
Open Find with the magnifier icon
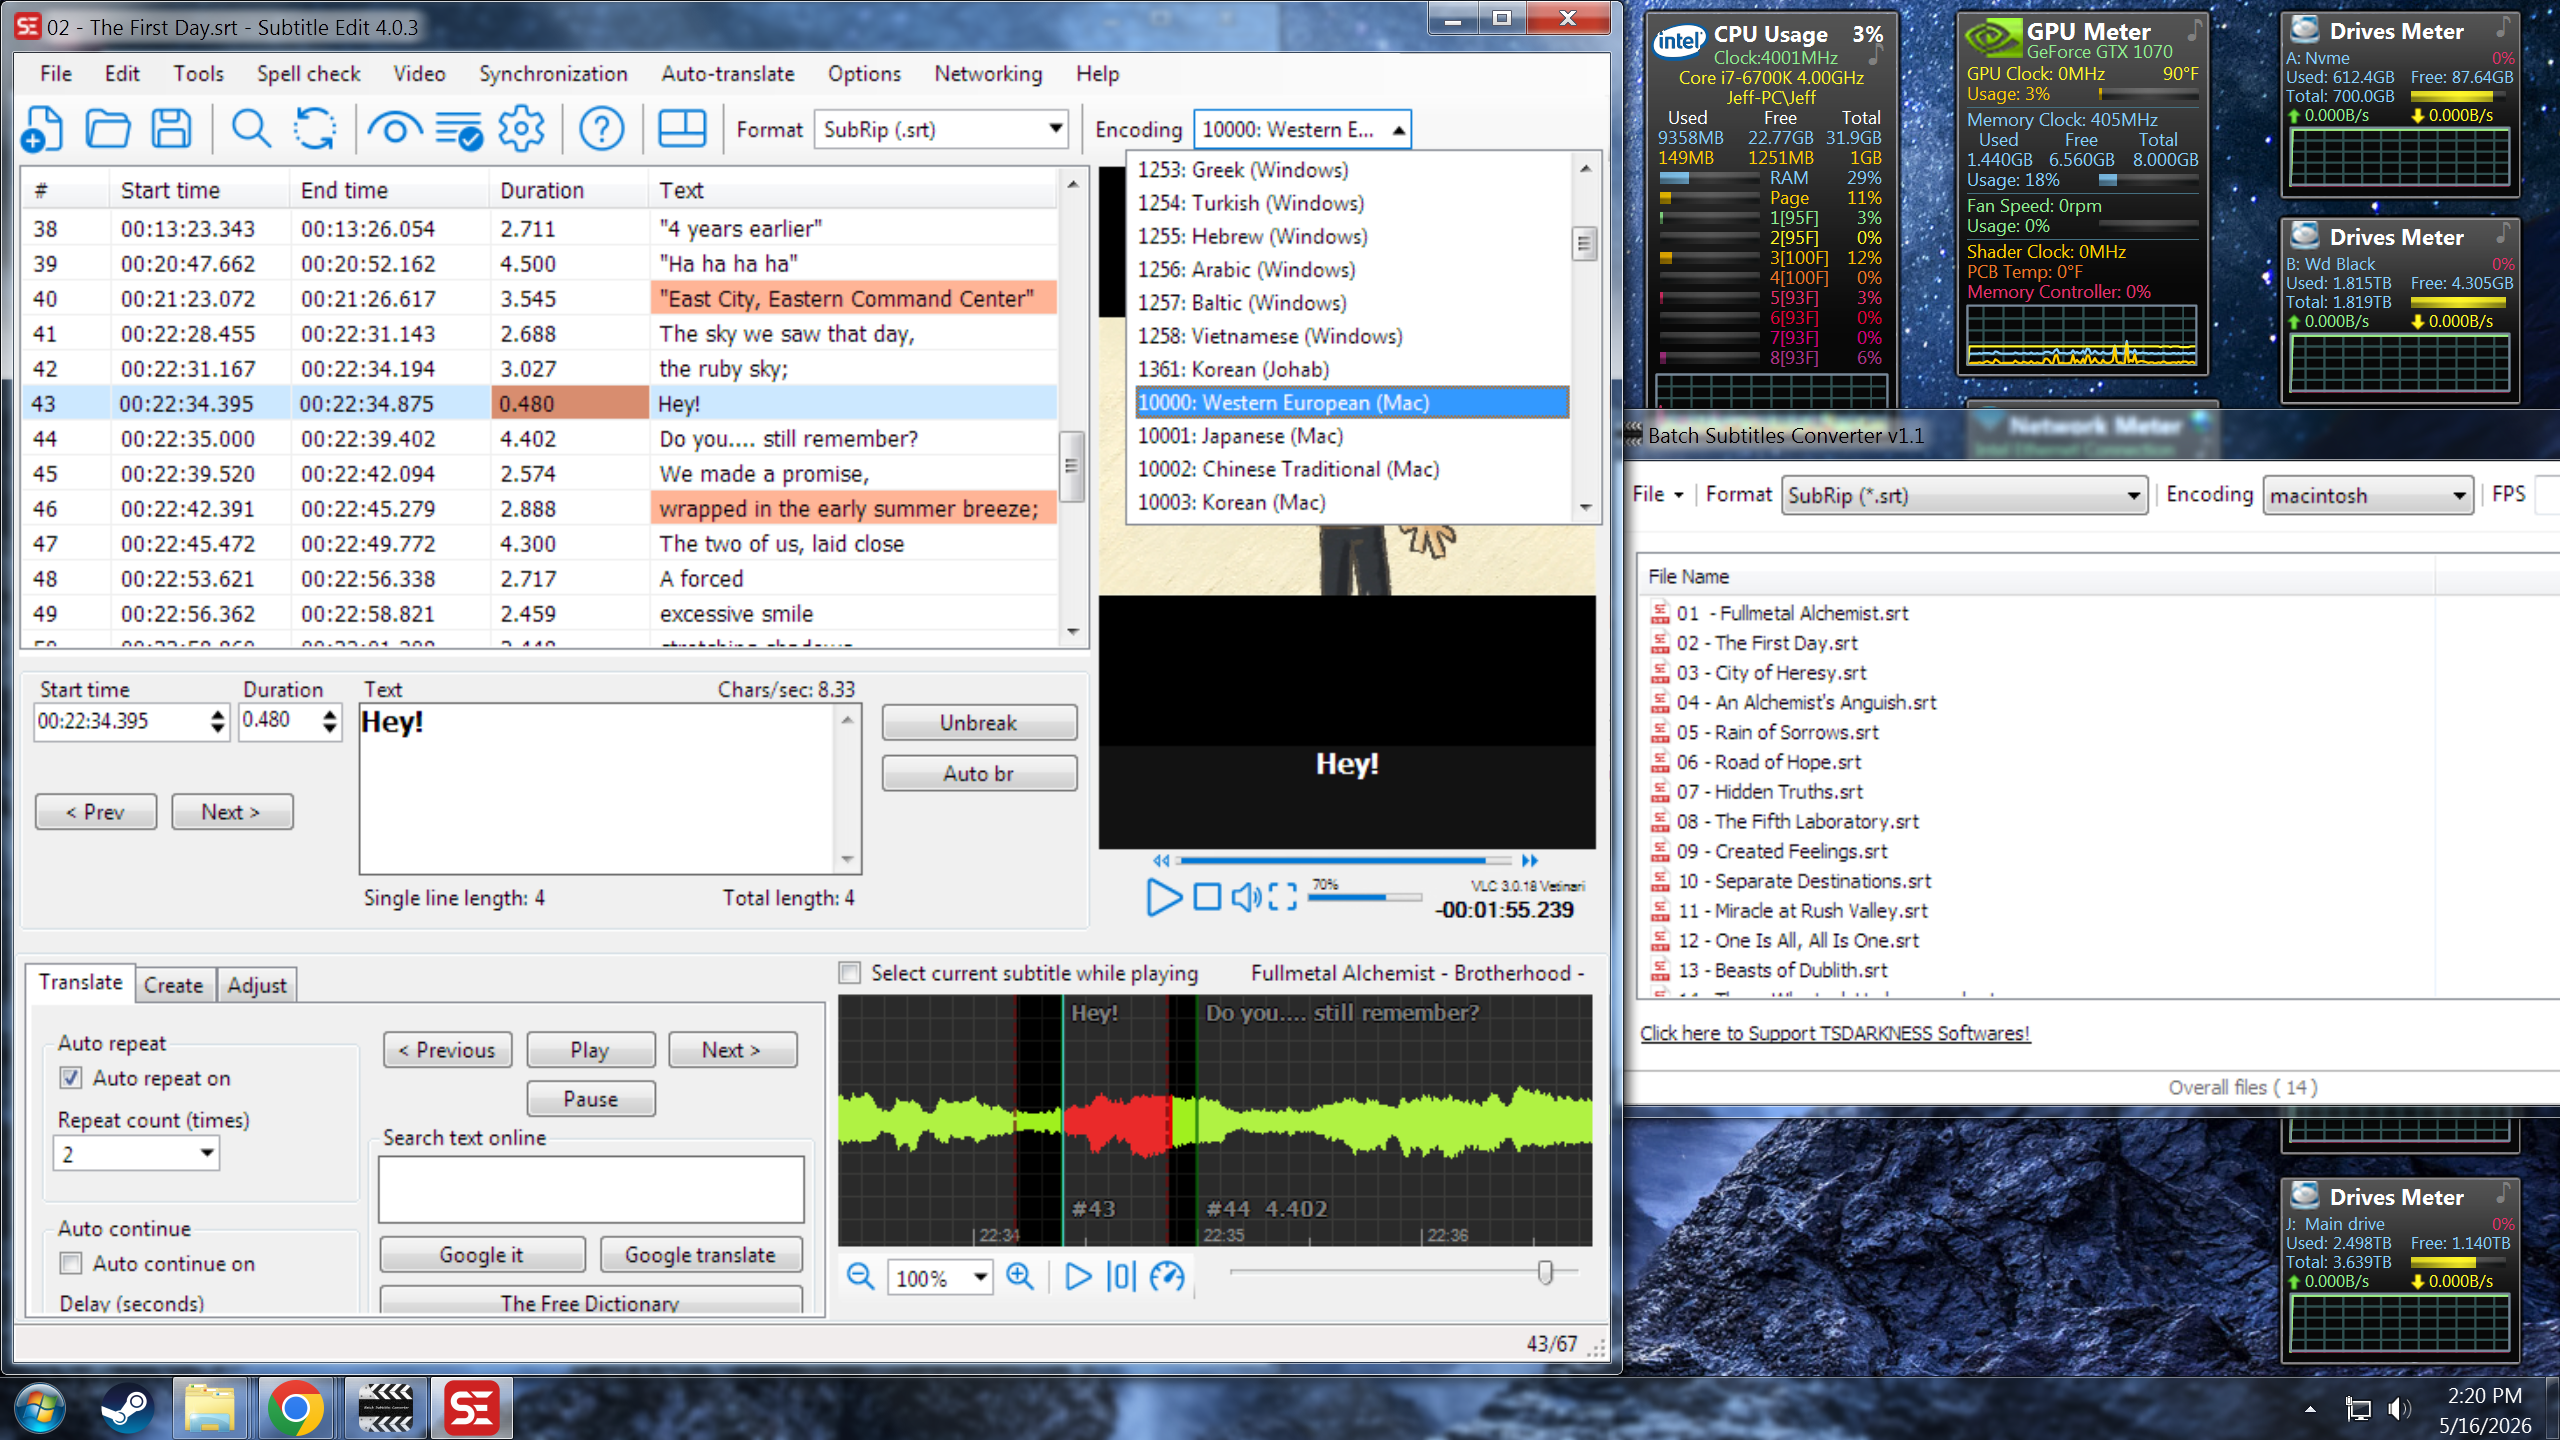[250, 130]
